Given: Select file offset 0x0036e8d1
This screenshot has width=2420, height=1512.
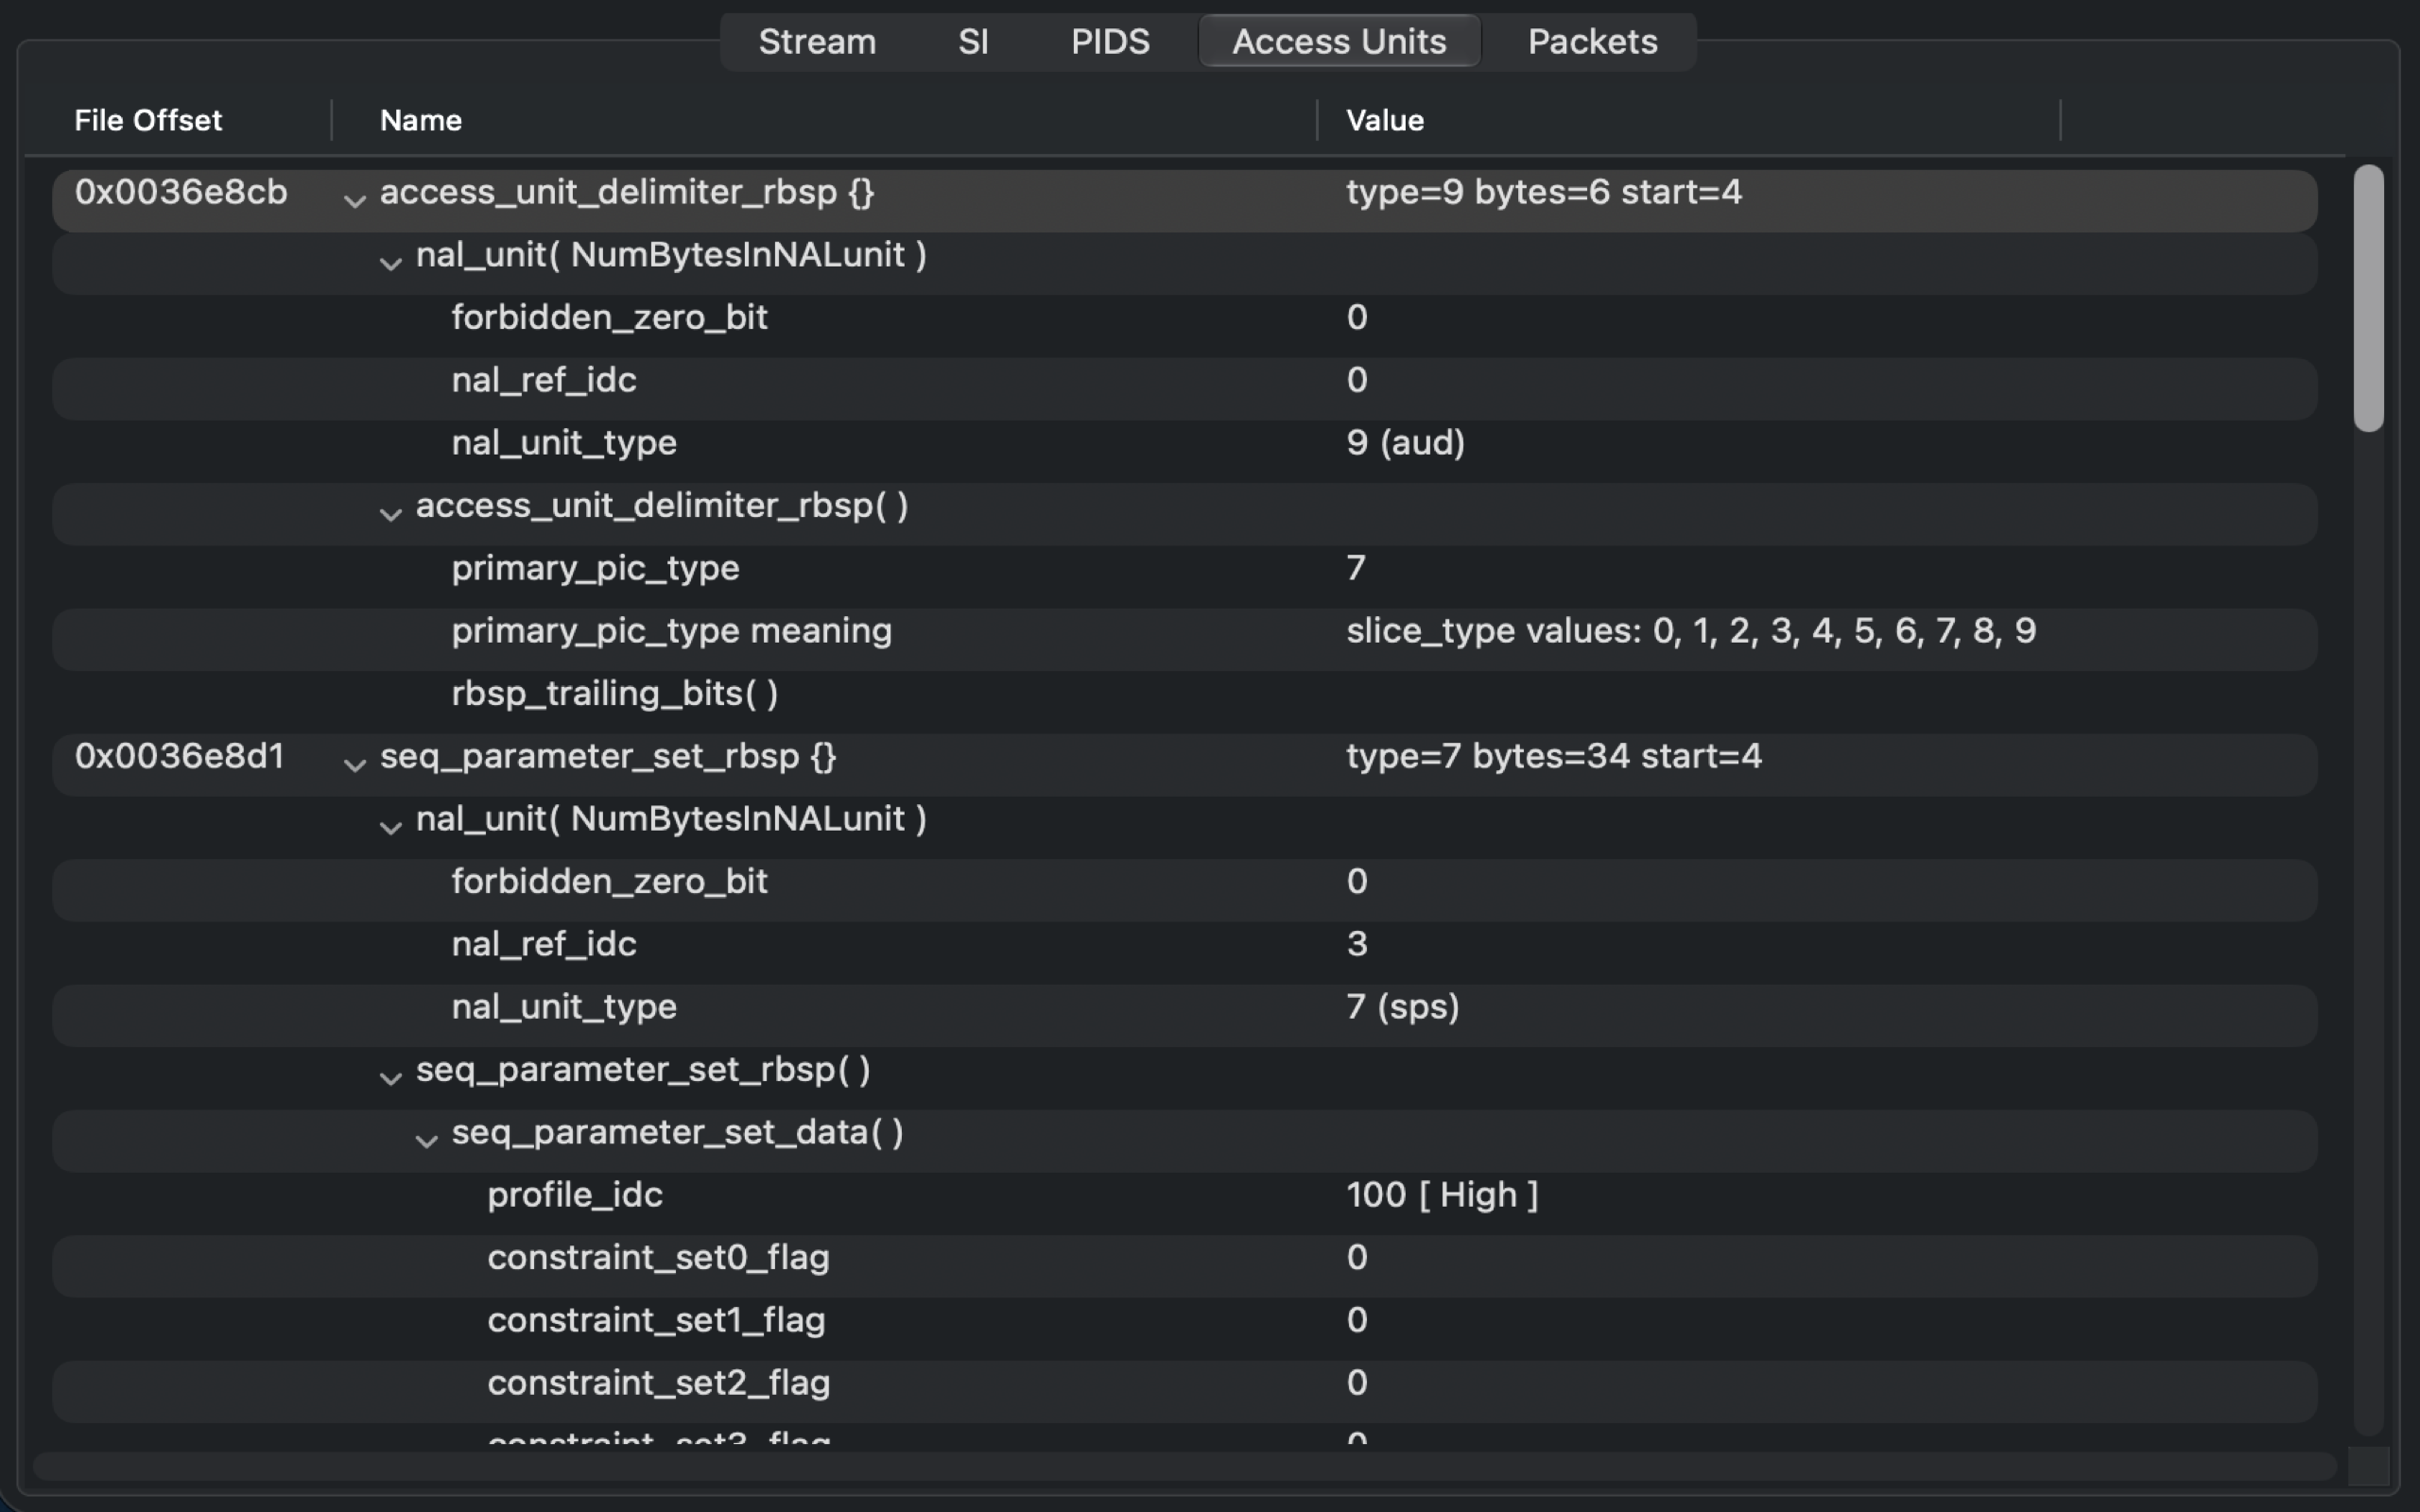Looking at the screenshot, I should tap(180, 756).
